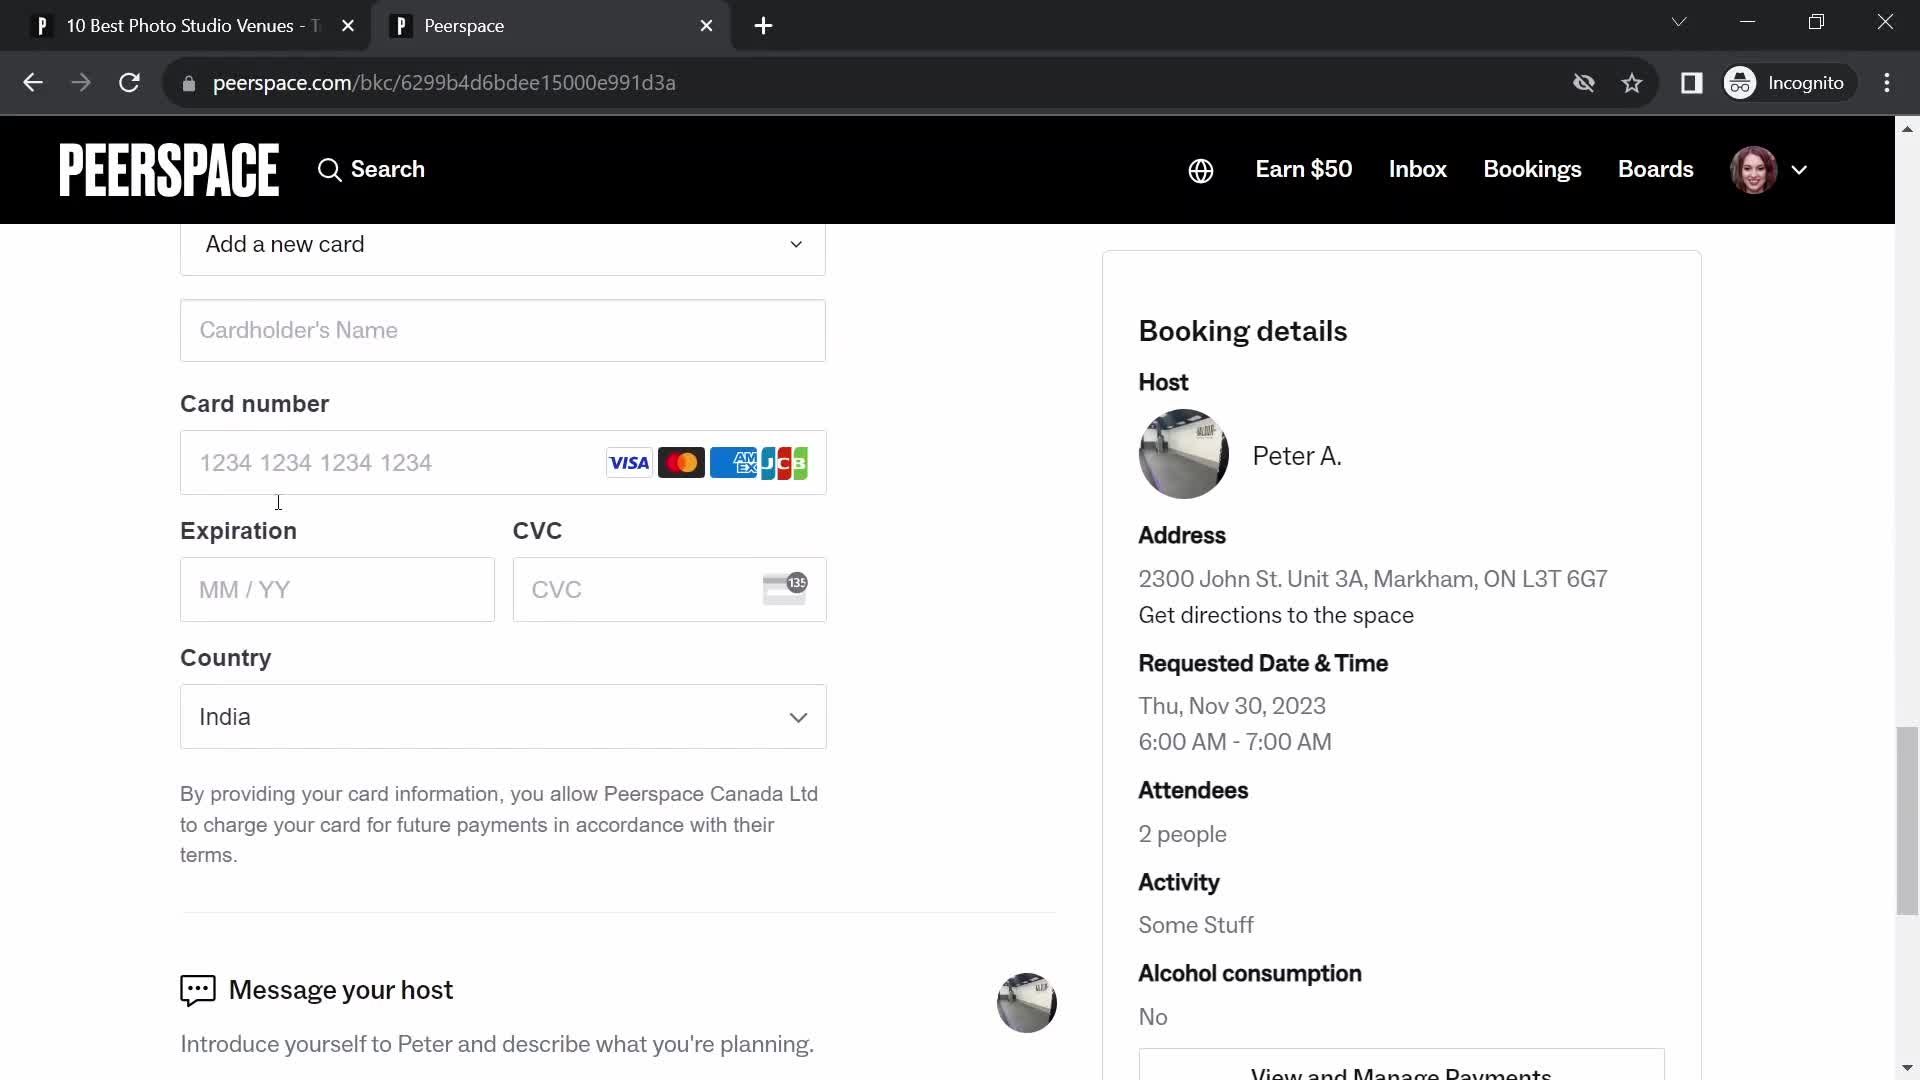Click the 'Booking details' heading

pyautogui.click(x=1242, y=332)
